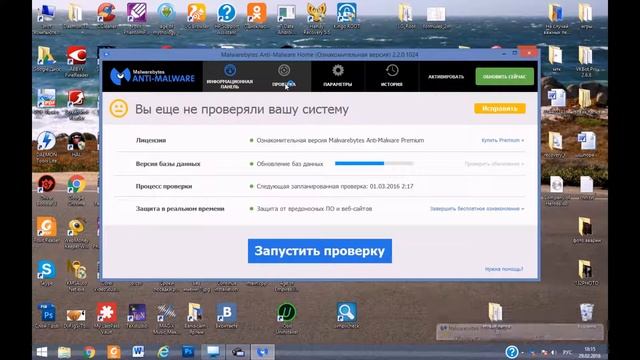Open the Windows Start button

click(x=42, y=352)
